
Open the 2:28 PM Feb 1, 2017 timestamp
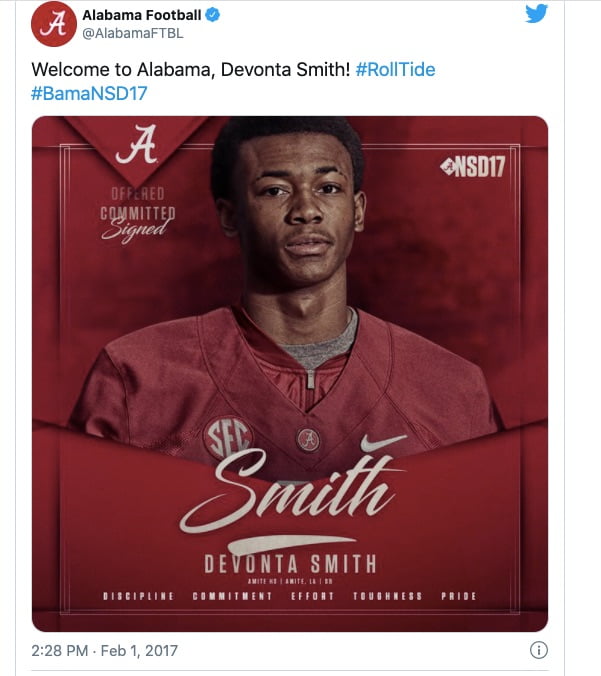(x=104, y=650)
